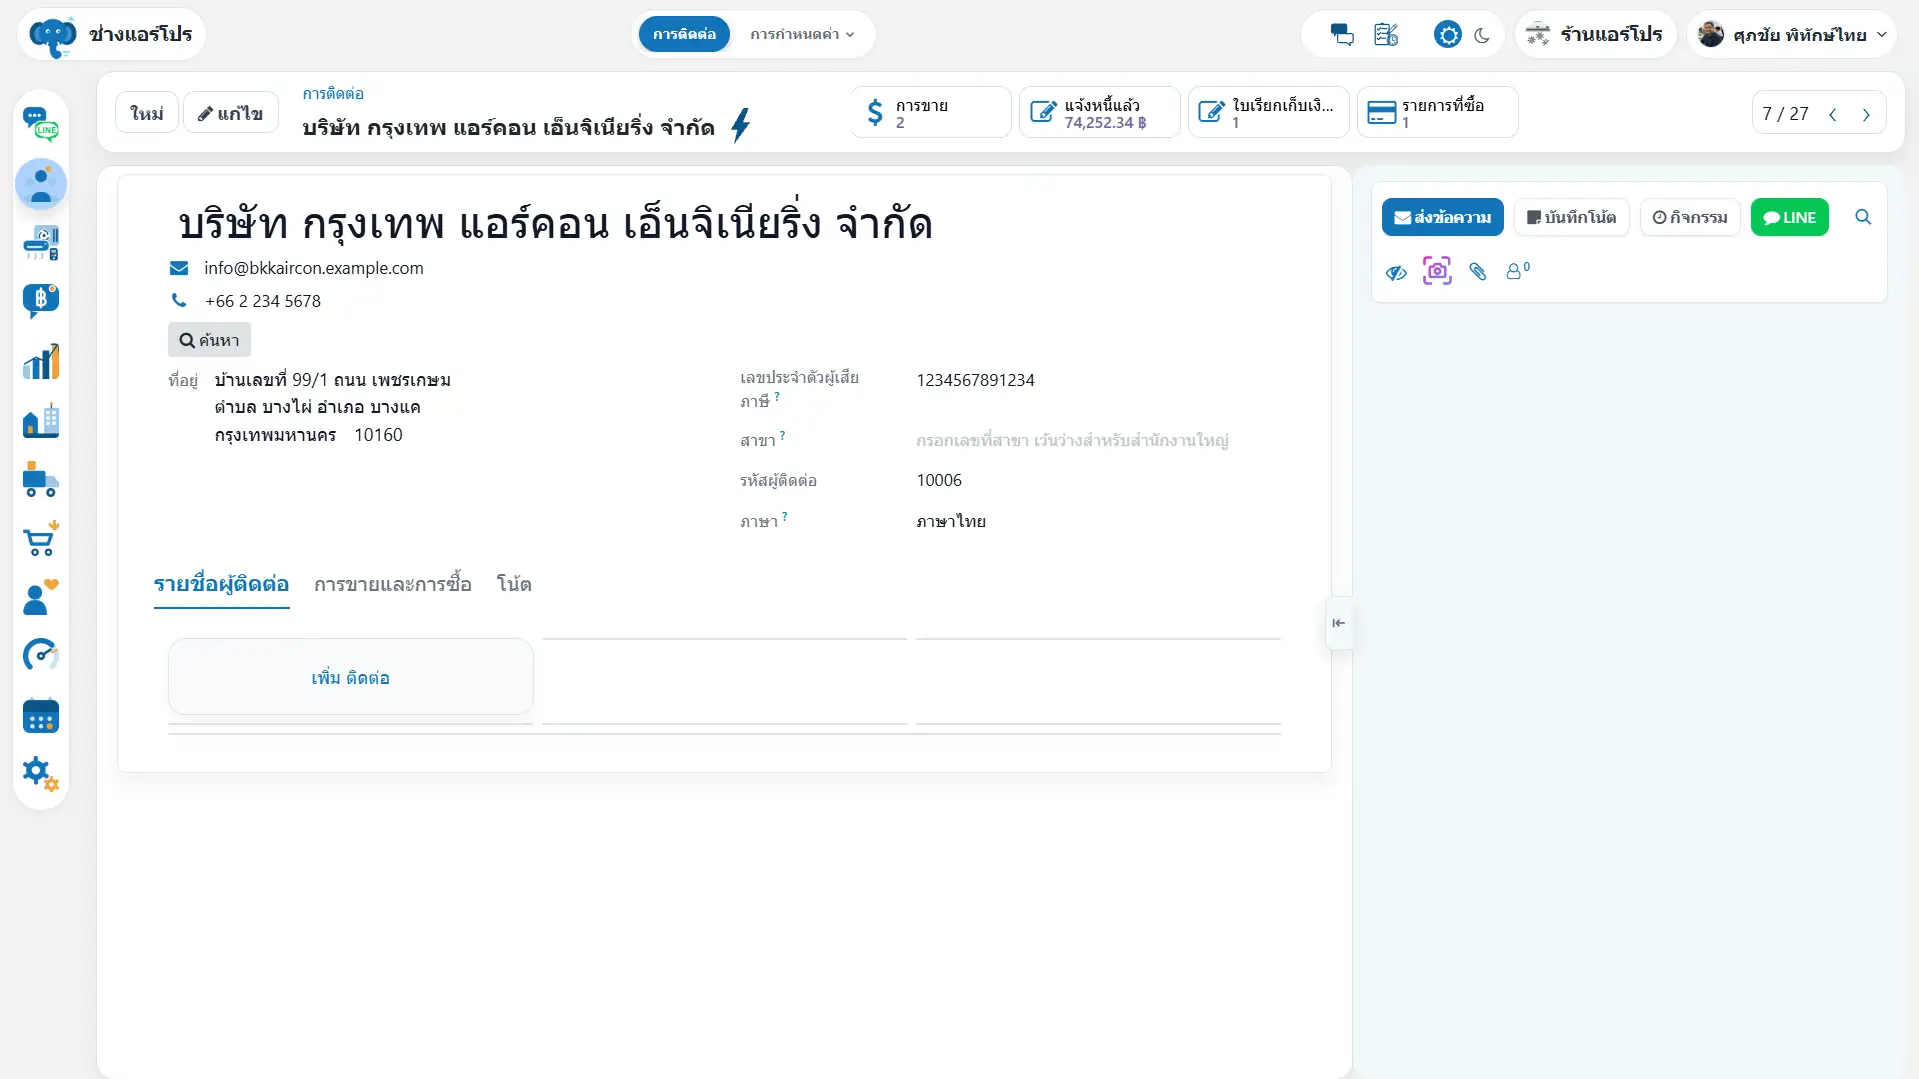Open the screenshot capture icon in chatter
The width and height of the screenshot is (1919, 1079).
(1437, 271)
